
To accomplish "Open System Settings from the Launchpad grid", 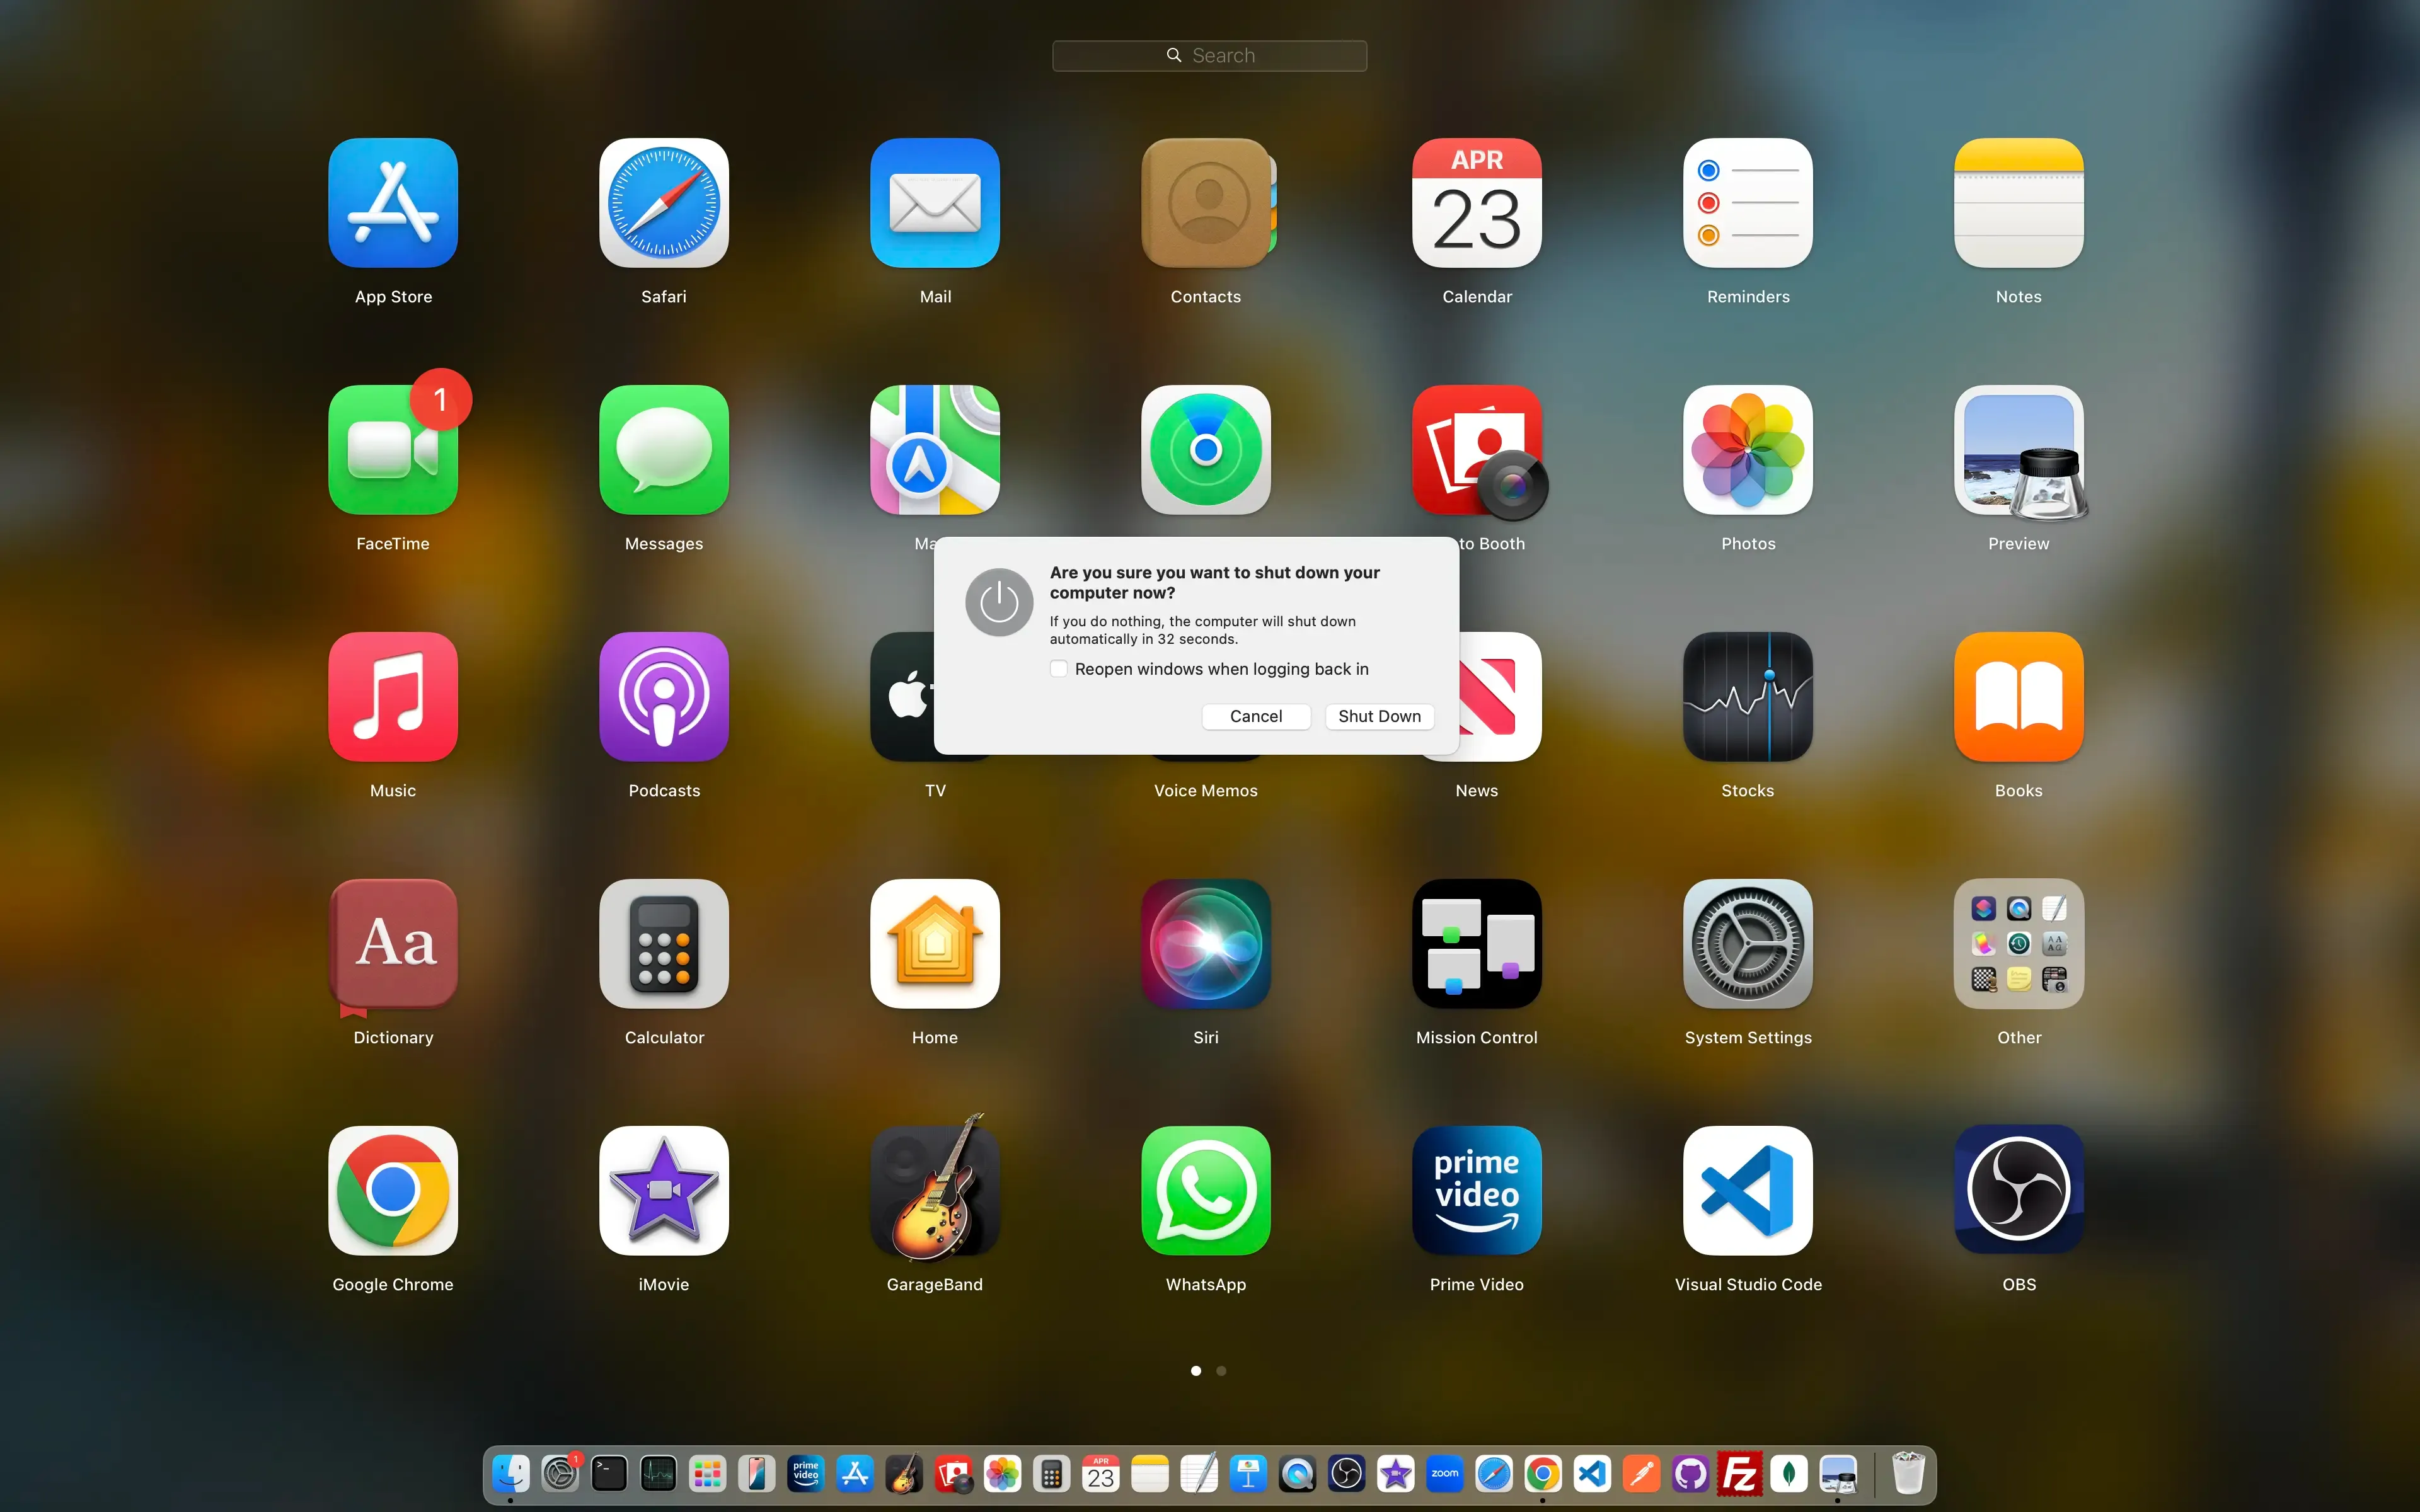I will click(x=1748, y=944).
